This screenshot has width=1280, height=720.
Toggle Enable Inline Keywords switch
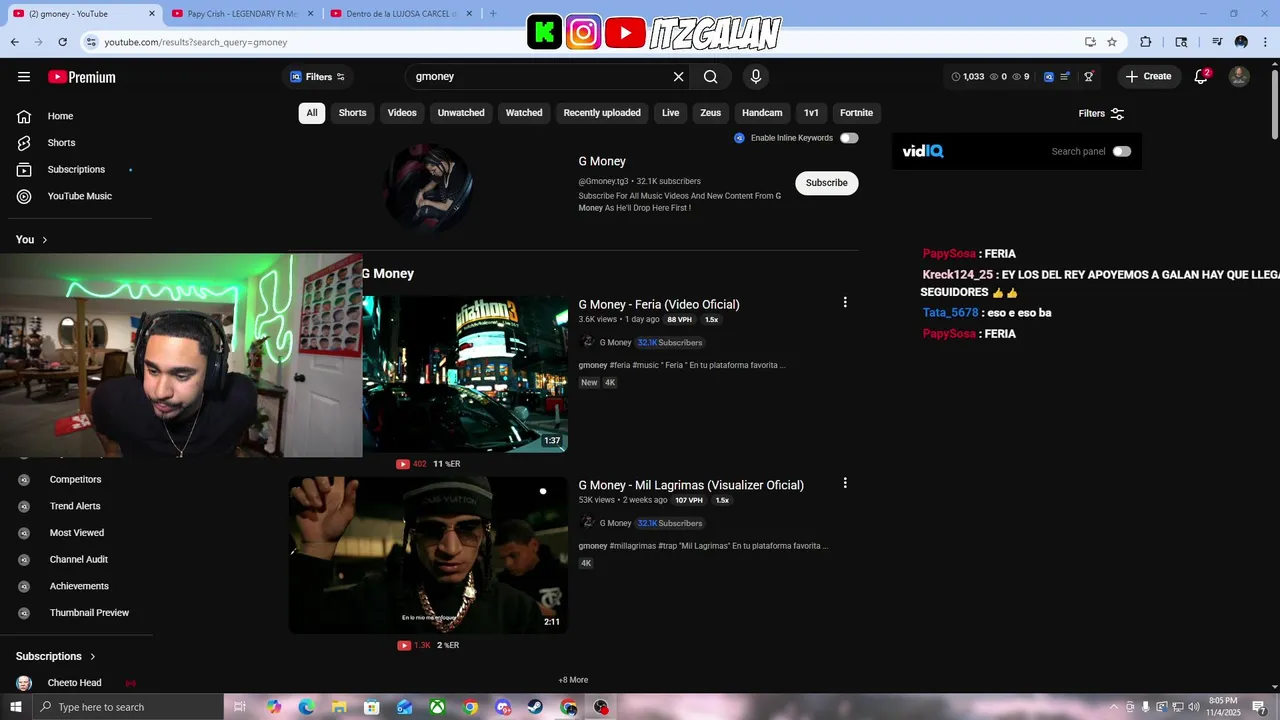pos(849,138)
